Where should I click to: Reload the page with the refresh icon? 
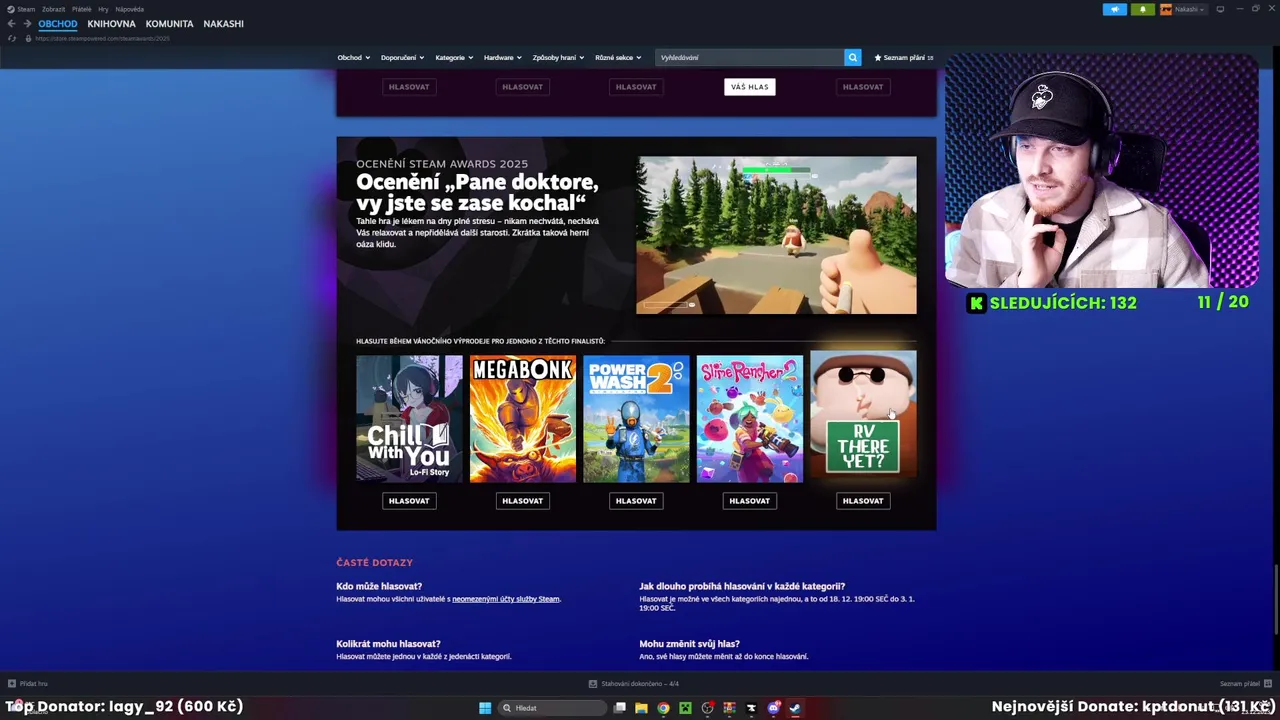tap(12, 38)
